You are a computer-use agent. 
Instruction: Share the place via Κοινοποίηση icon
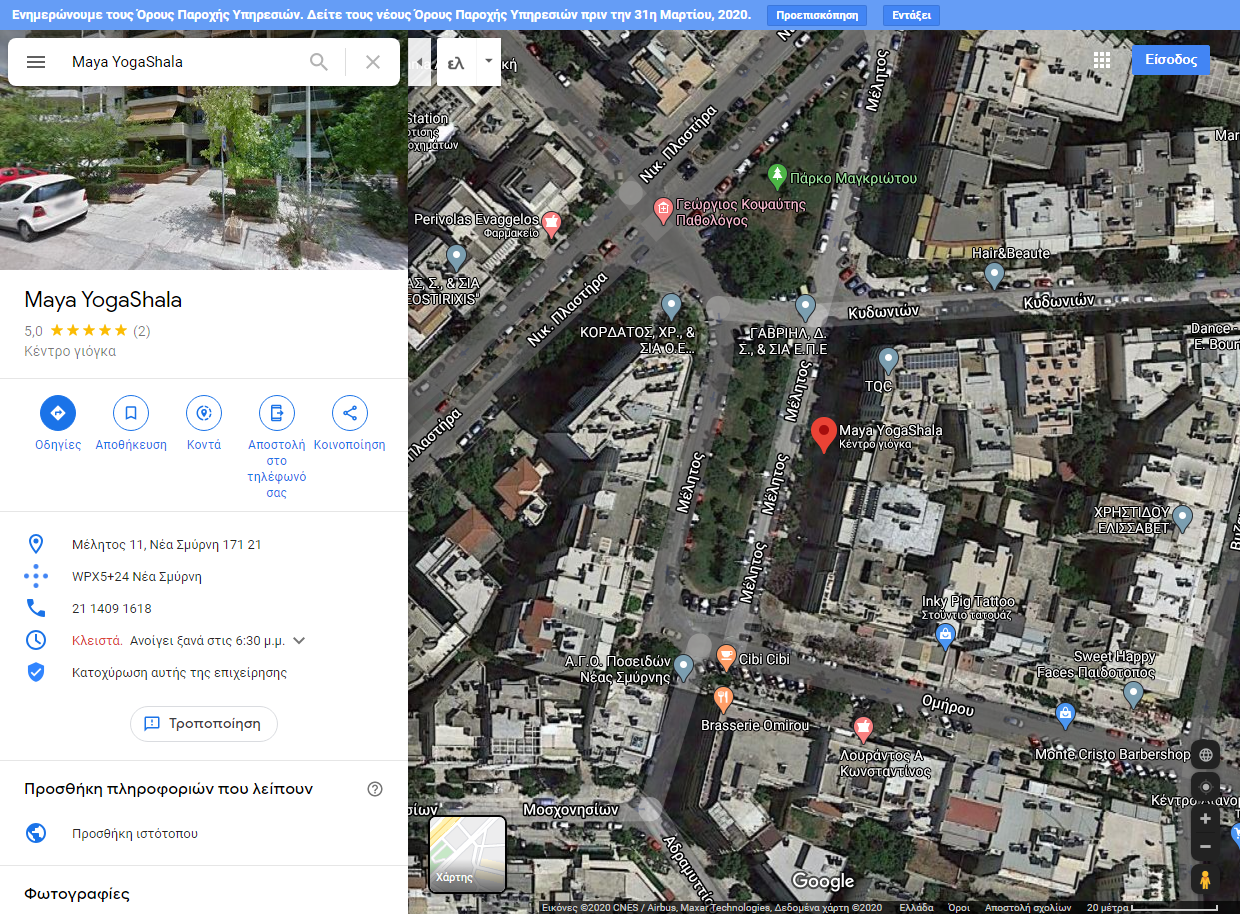[350, 413]
